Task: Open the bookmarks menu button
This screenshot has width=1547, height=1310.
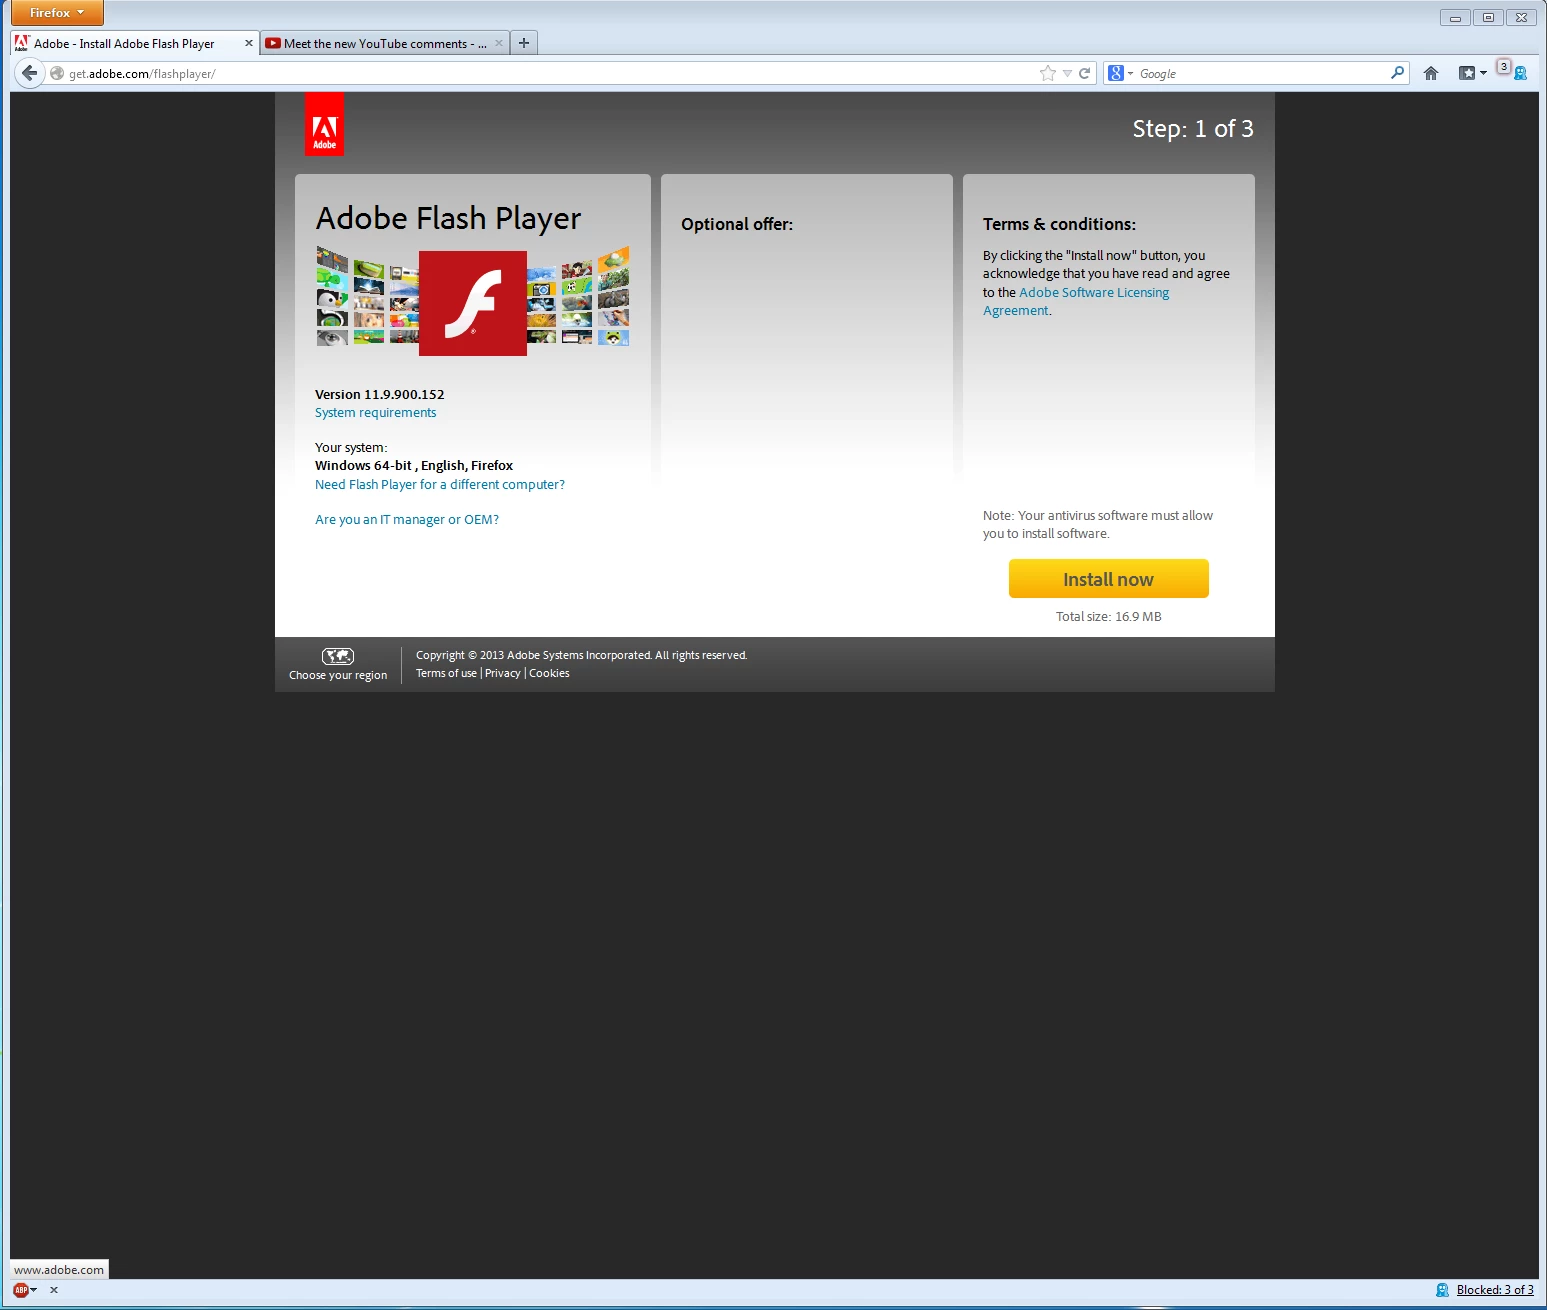Action: click(1472, 73)
